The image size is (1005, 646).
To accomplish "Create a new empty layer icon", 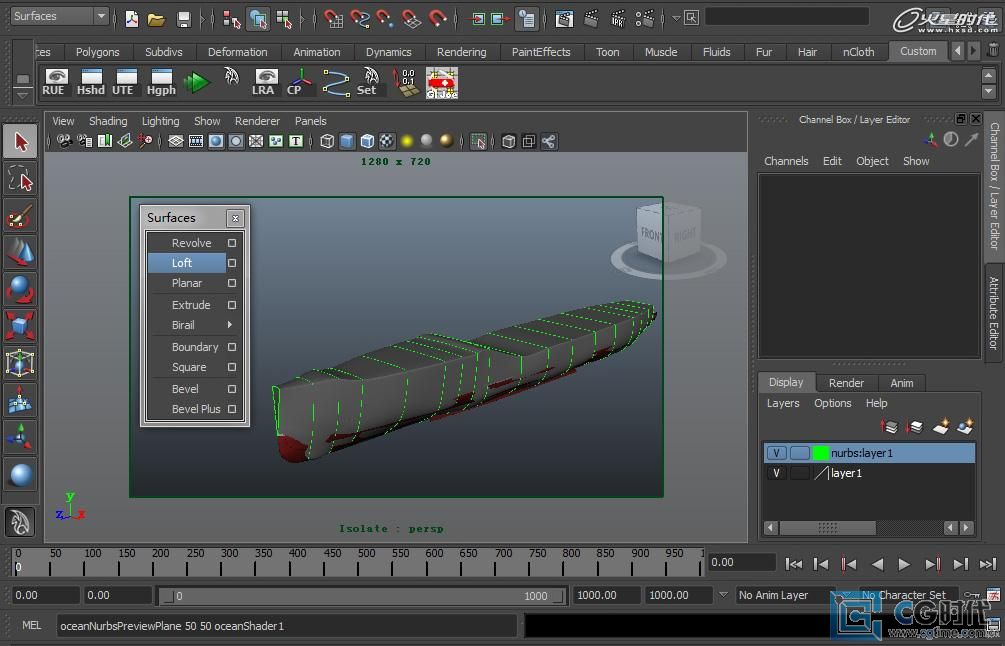I will (x=940, y=426).
